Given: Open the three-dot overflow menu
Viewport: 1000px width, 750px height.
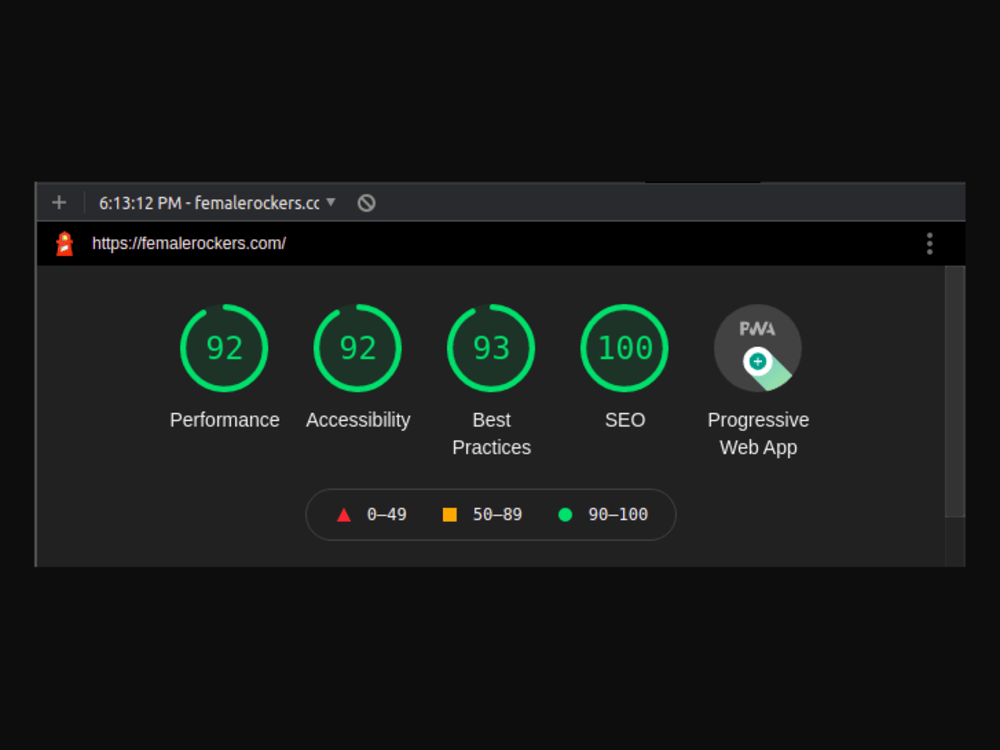Looking at the screenshot, I should 929,243.
